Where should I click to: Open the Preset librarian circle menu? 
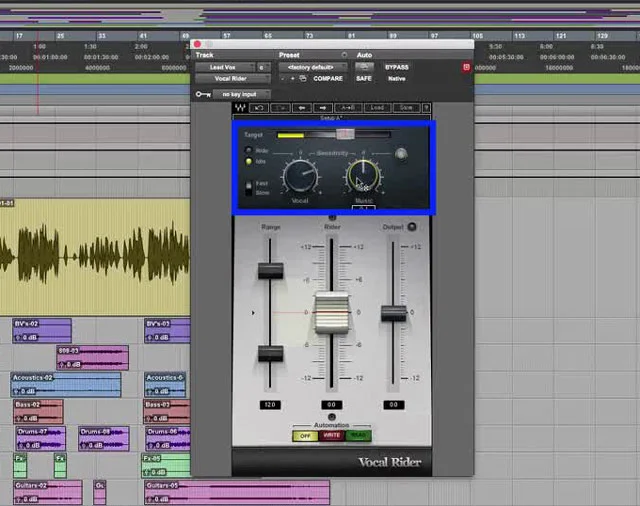pos(344,55)
